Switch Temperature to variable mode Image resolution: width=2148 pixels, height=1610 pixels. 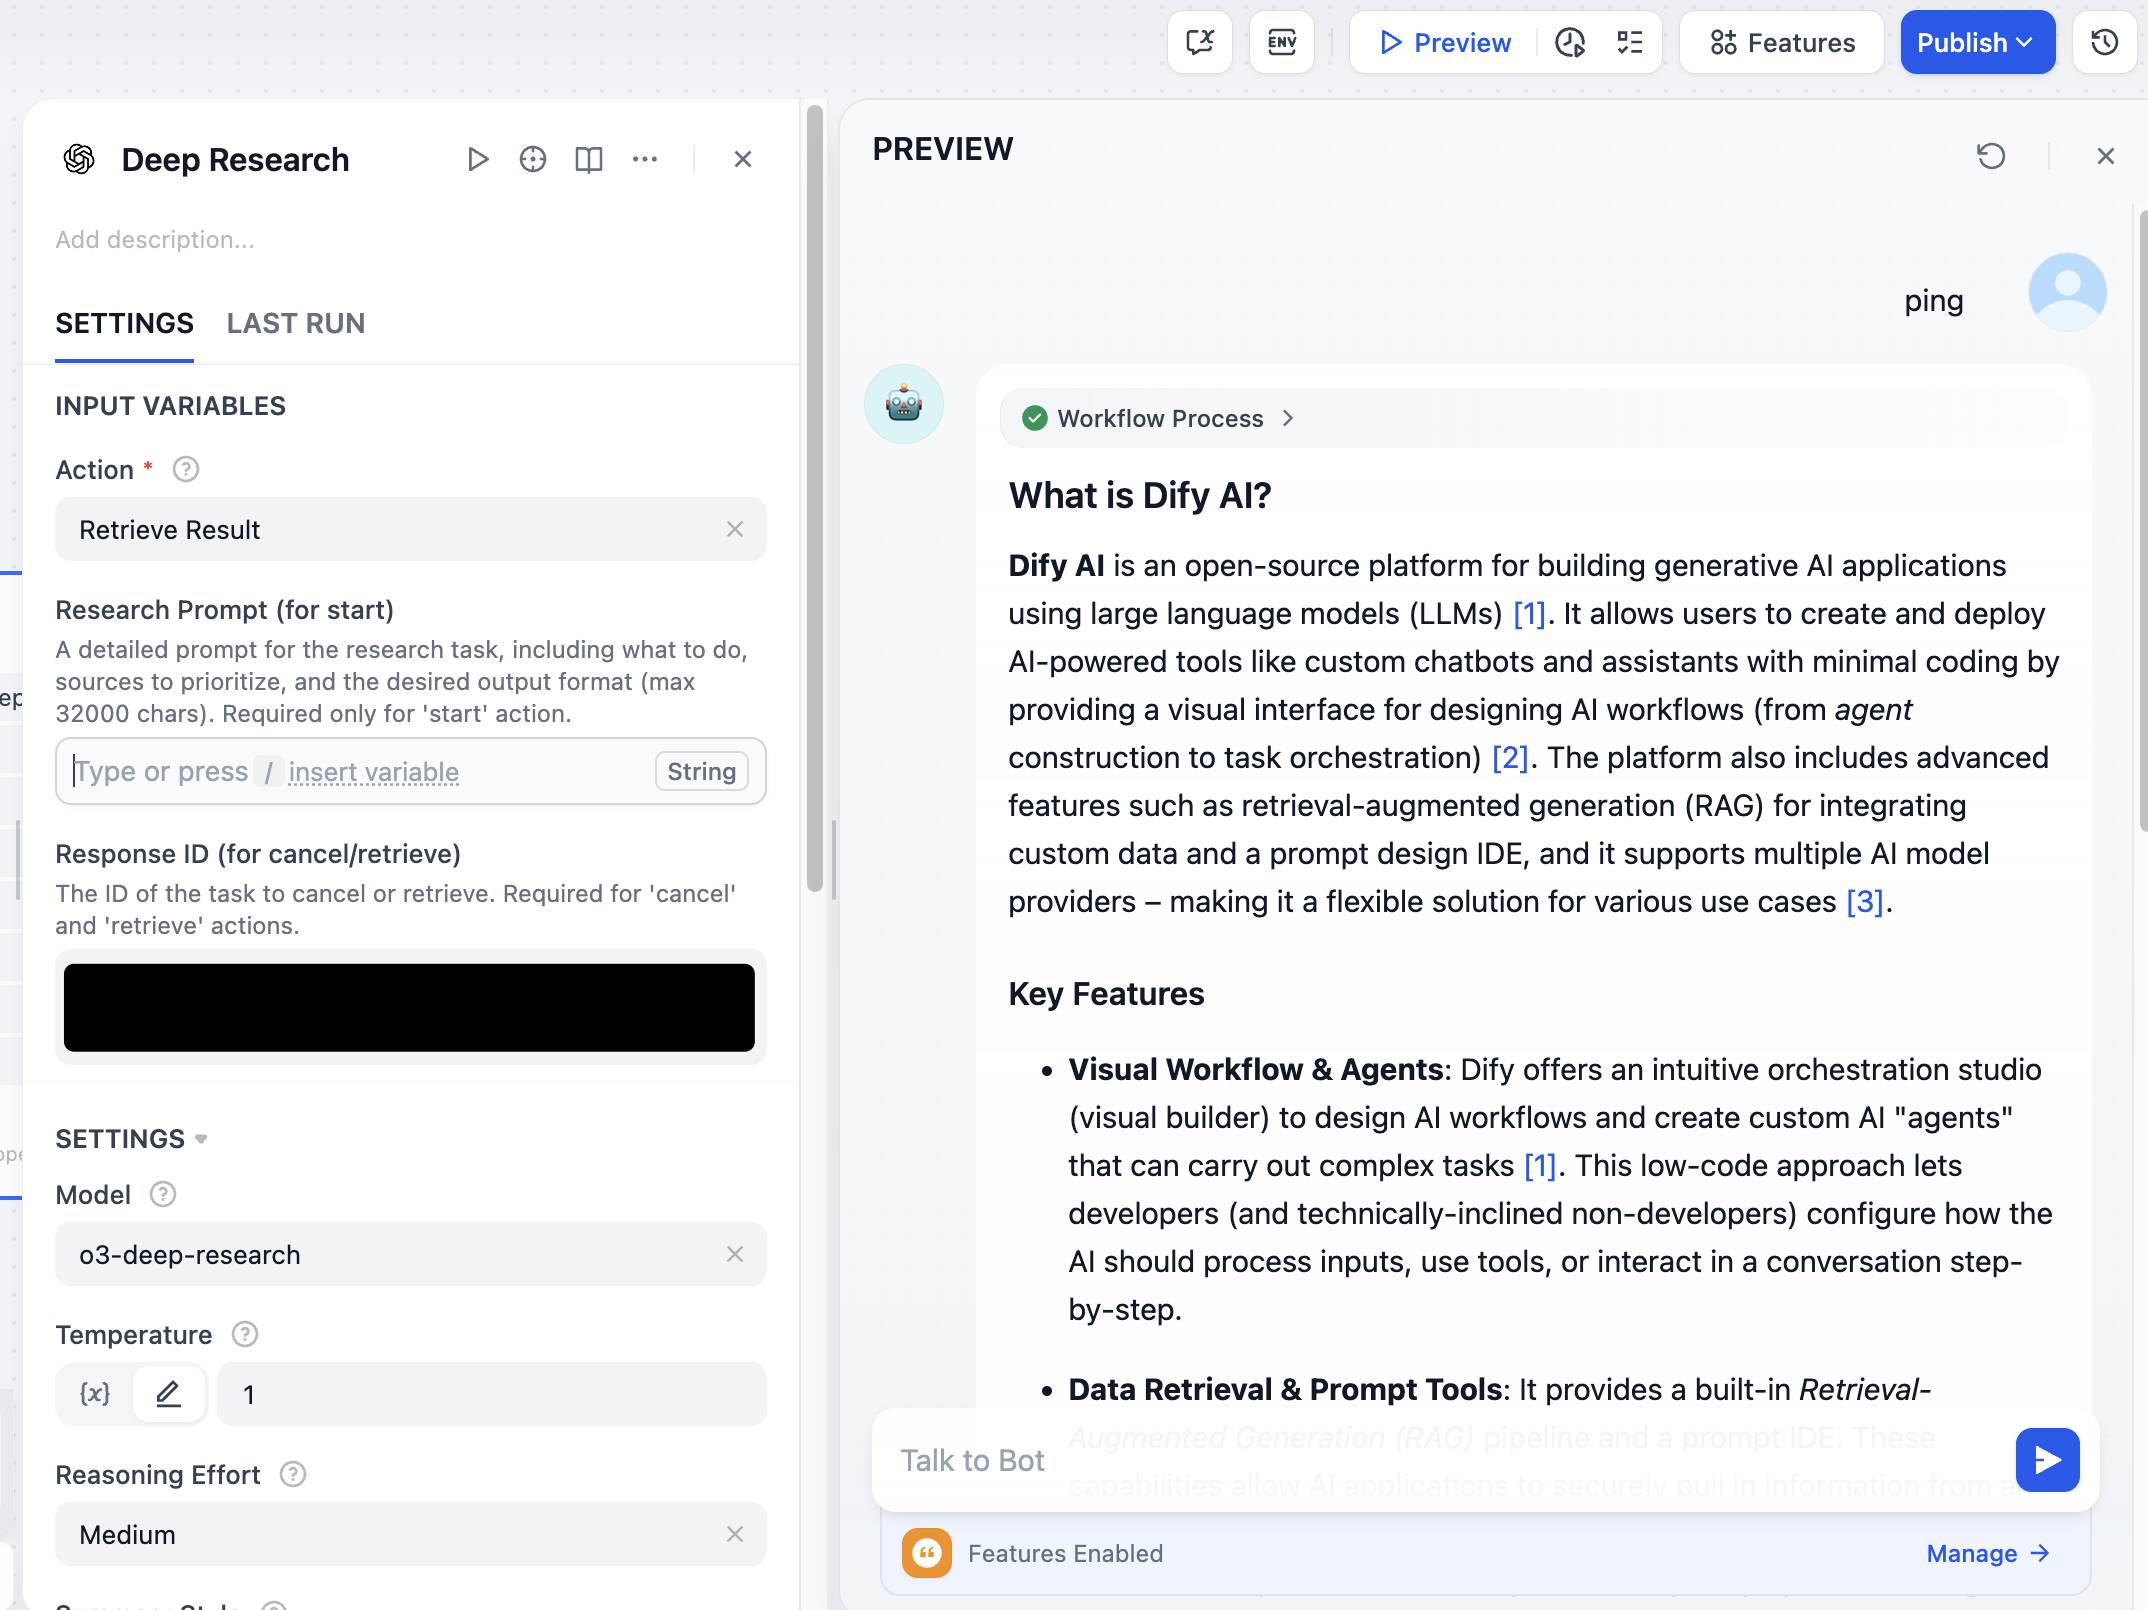point(95,1393)
